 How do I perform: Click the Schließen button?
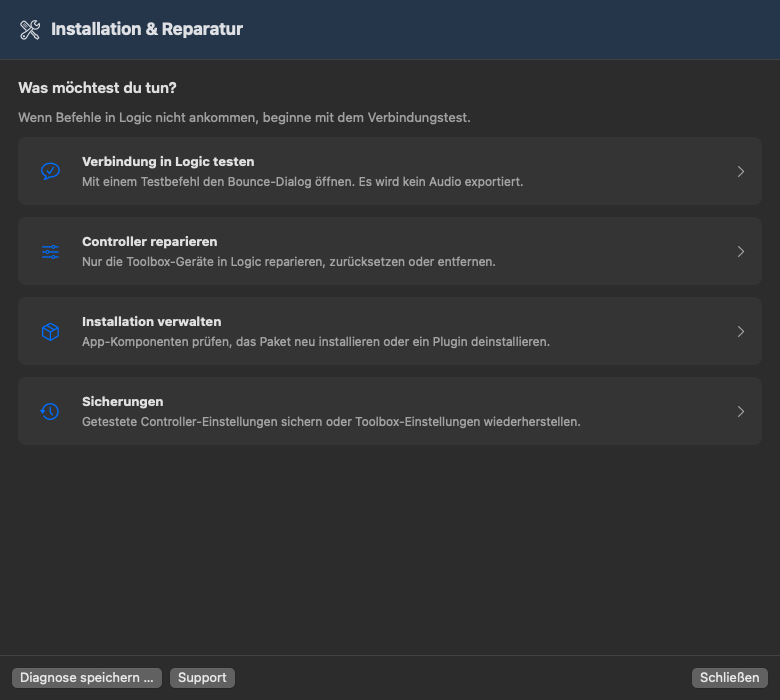pyautogui.click(x=729, y=678)
